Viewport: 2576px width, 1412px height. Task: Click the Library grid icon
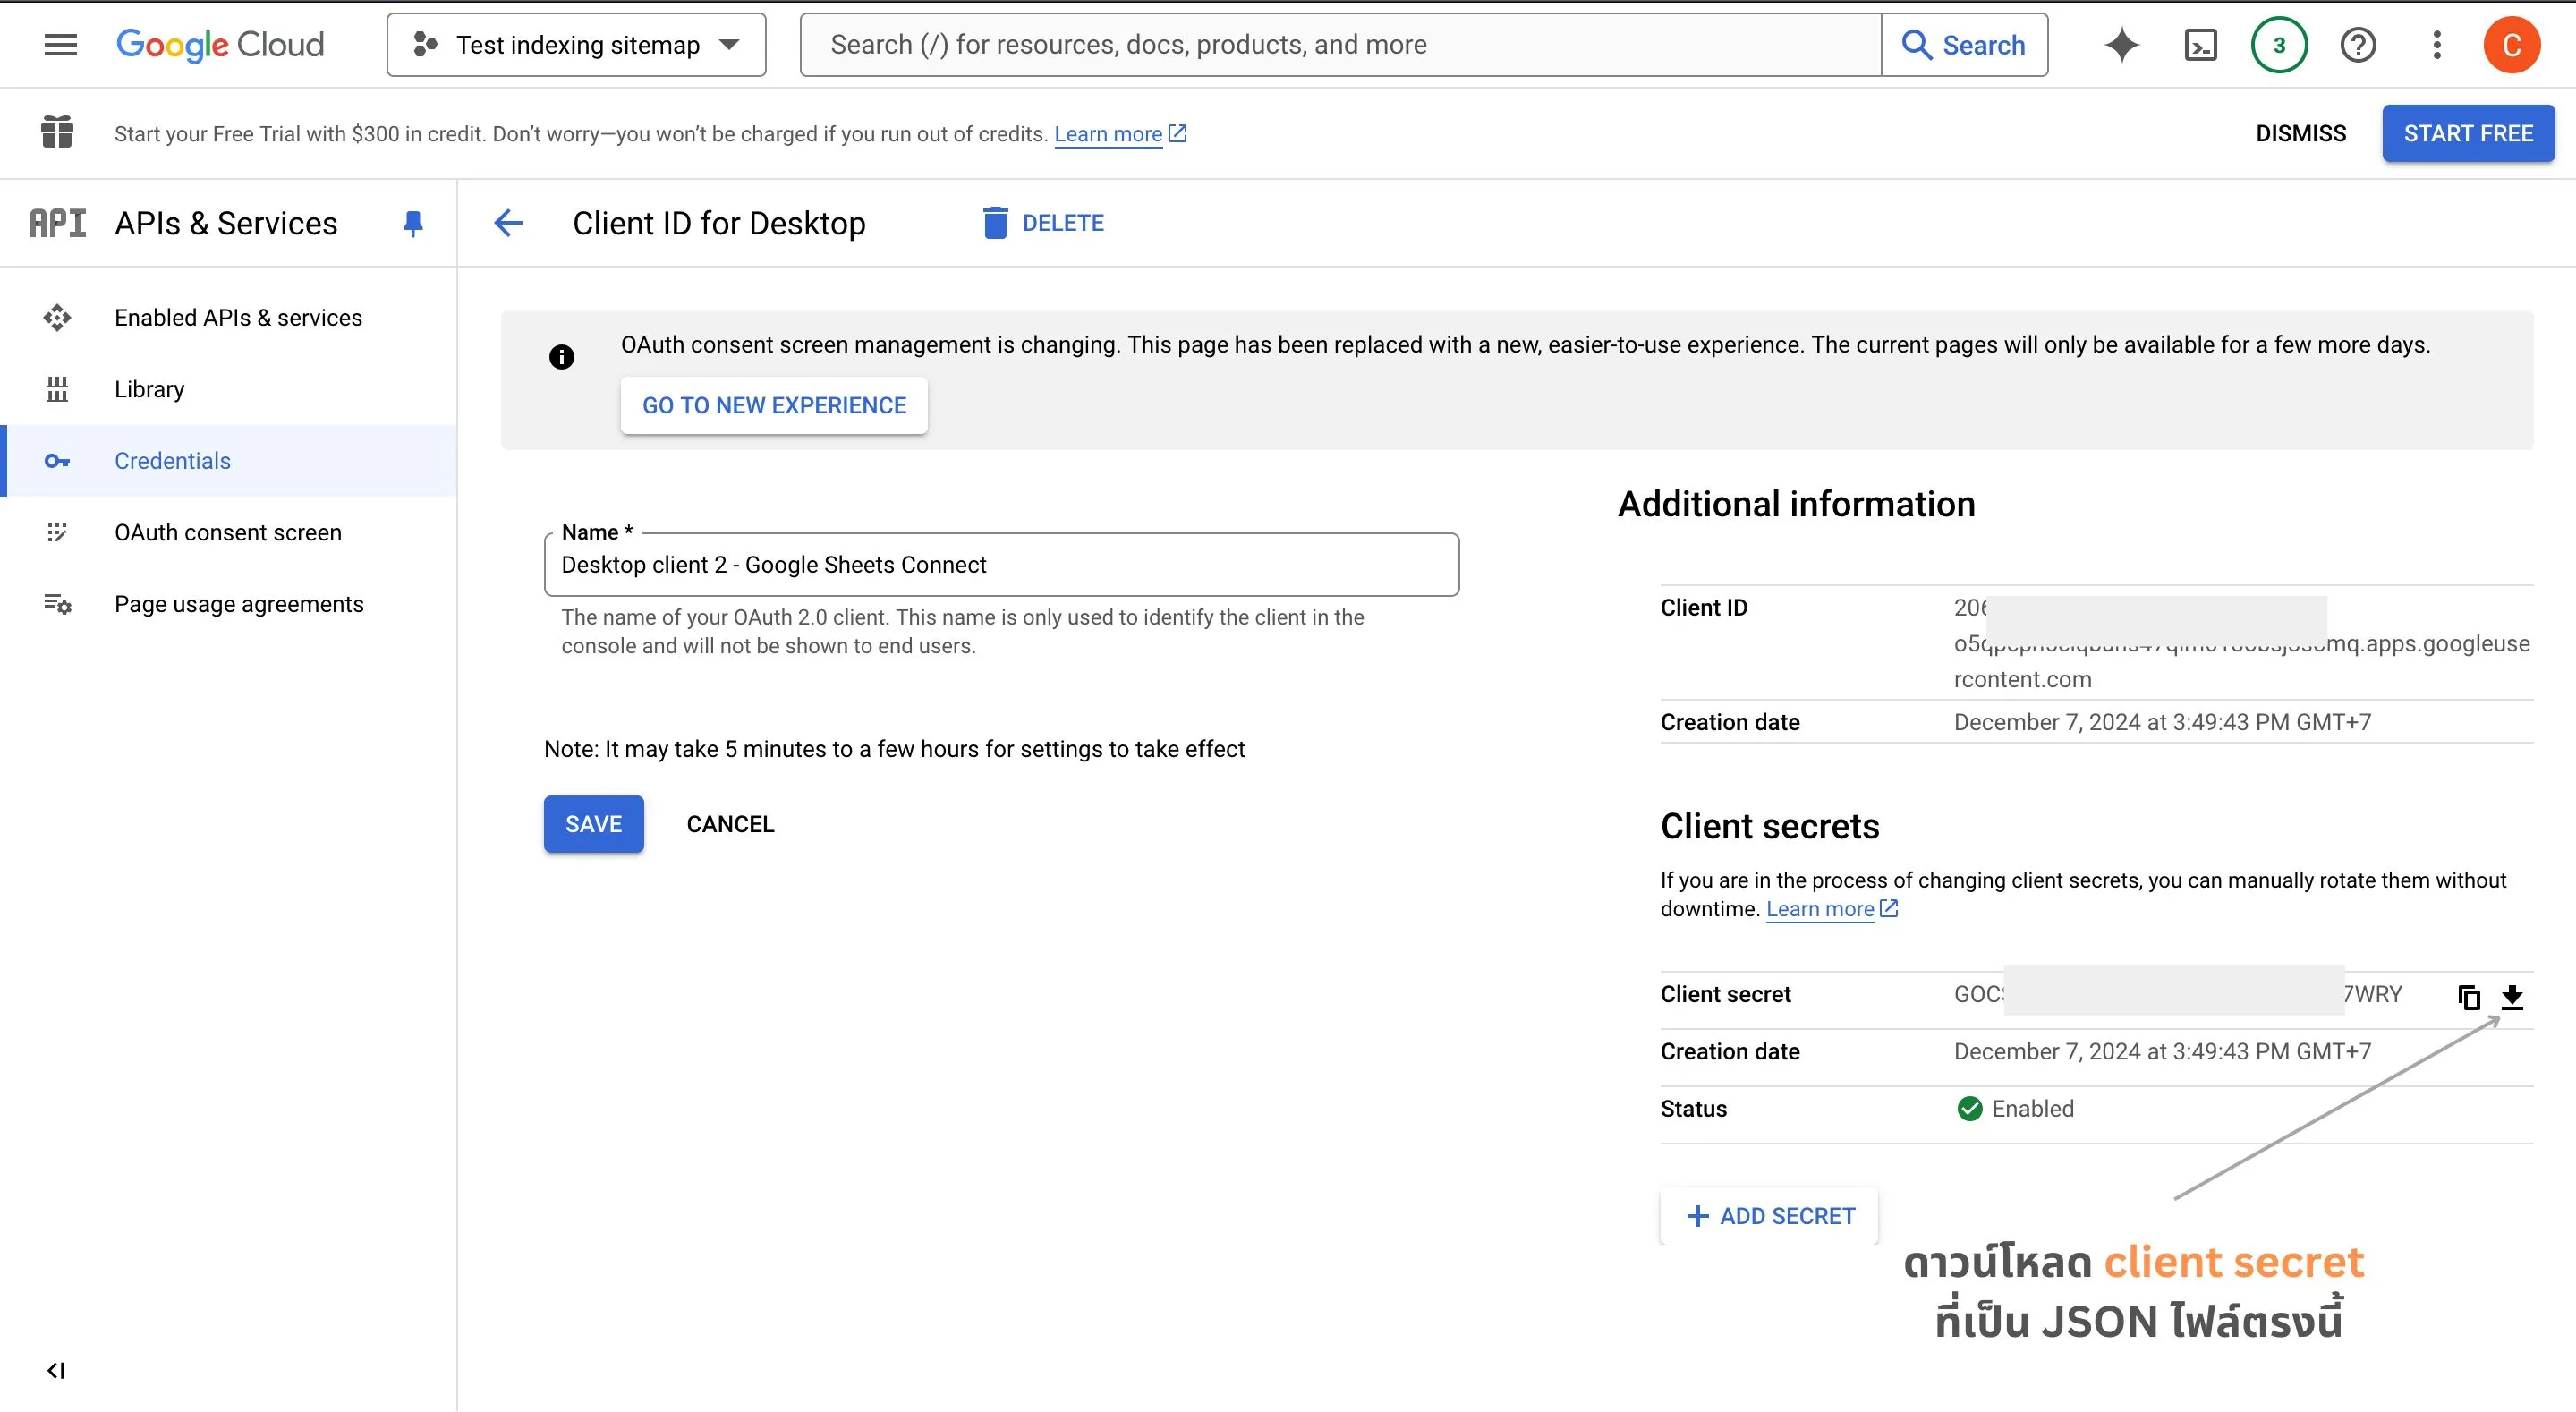(57, 389)
